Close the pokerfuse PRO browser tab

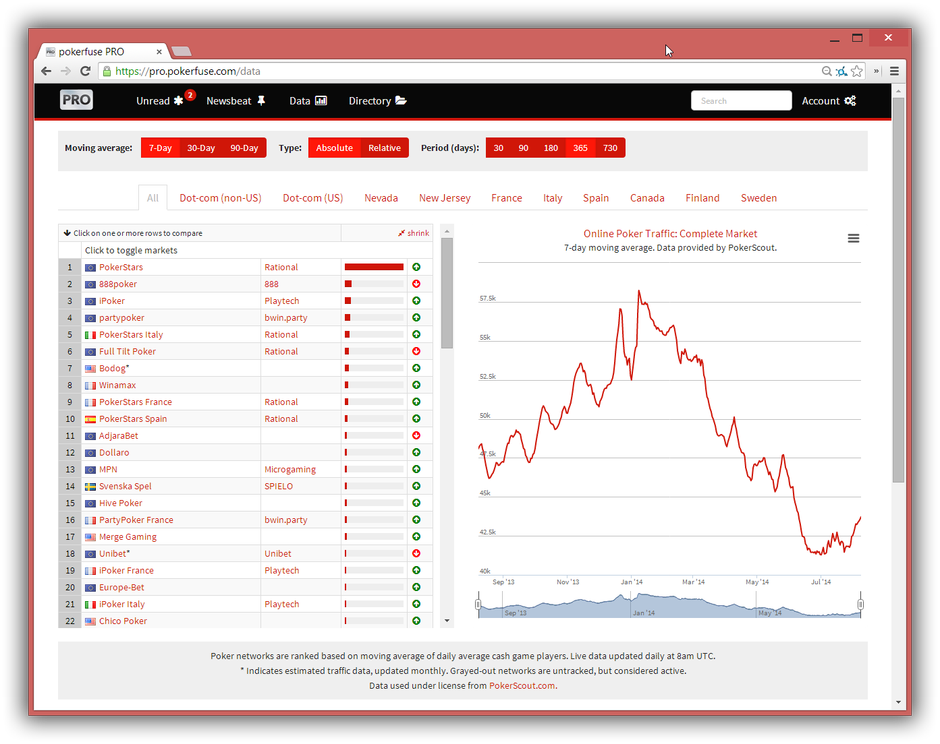point(159,52)
